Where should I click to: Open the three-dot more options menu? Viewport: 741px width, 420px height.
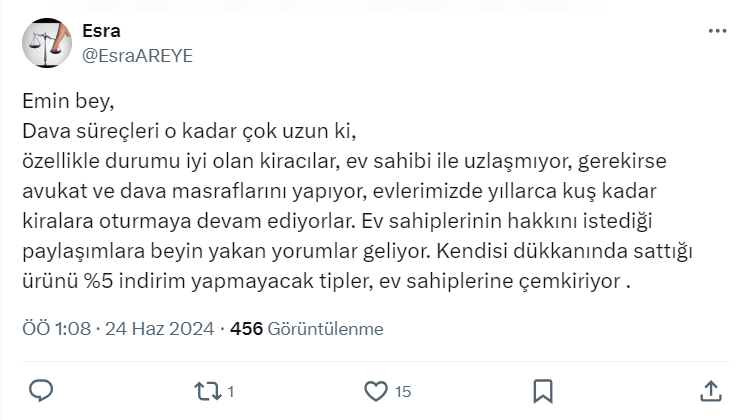pyautogui.click(x=717, y=32)
